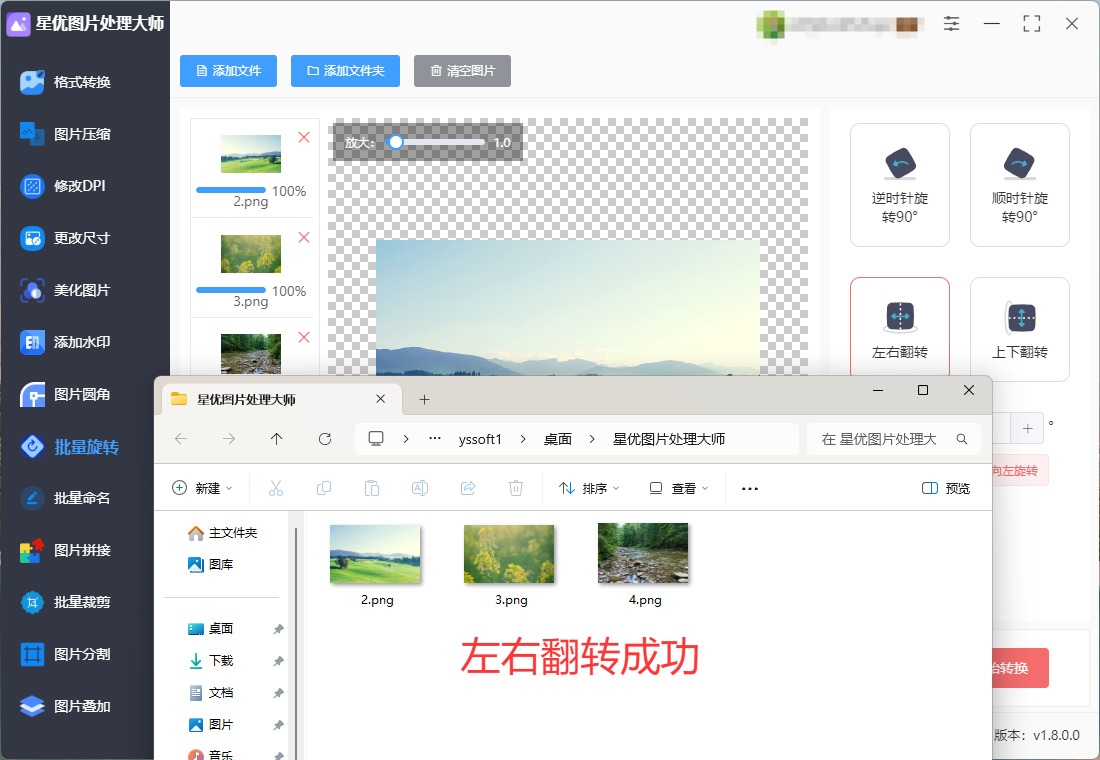This screenshot has width=1100, height=760.
Task: Add a new Explorer tab
Action: [x=424, y=399]
